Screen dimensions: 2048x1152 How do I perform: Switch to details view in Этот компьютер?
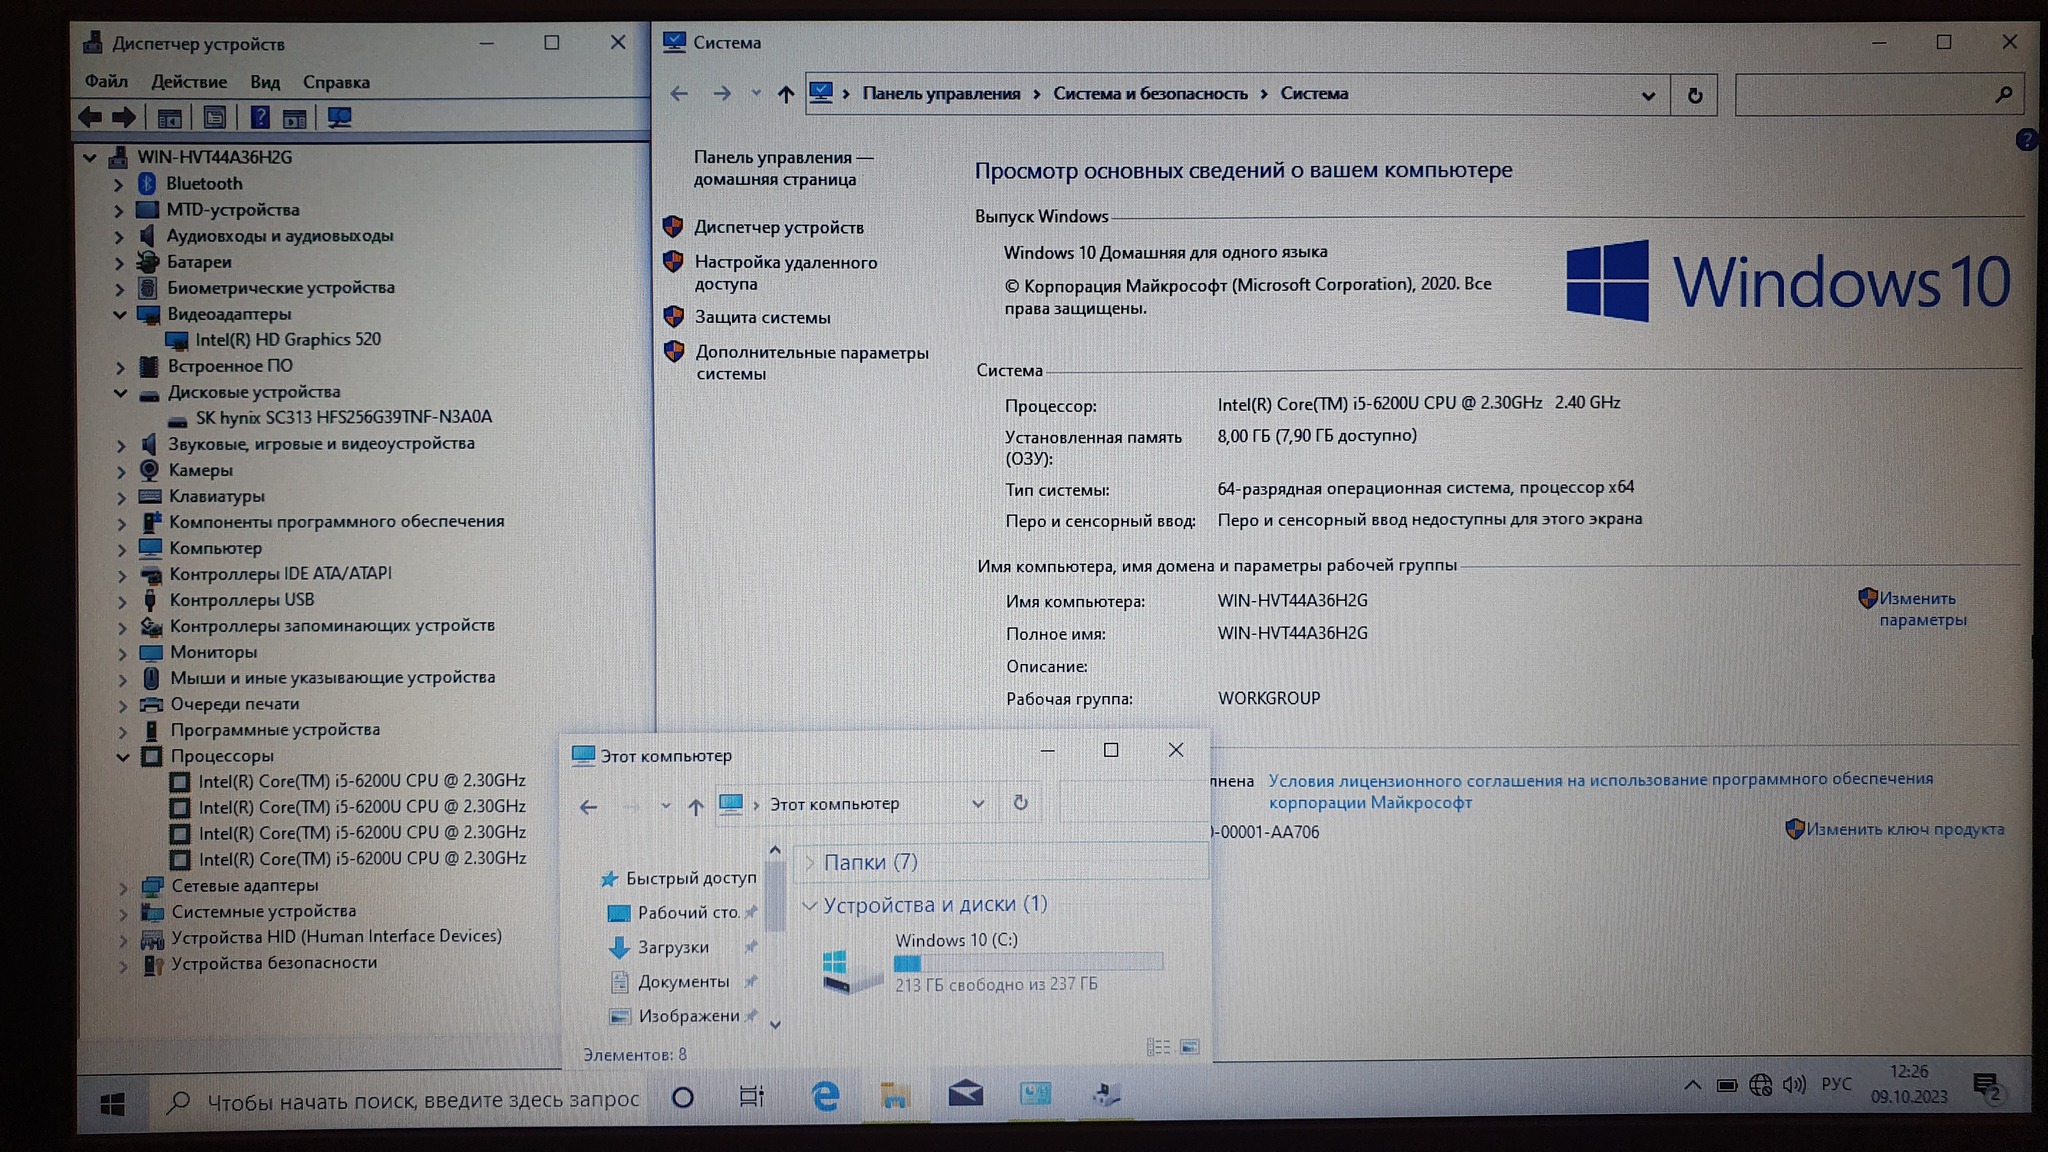(1158, 1047)
